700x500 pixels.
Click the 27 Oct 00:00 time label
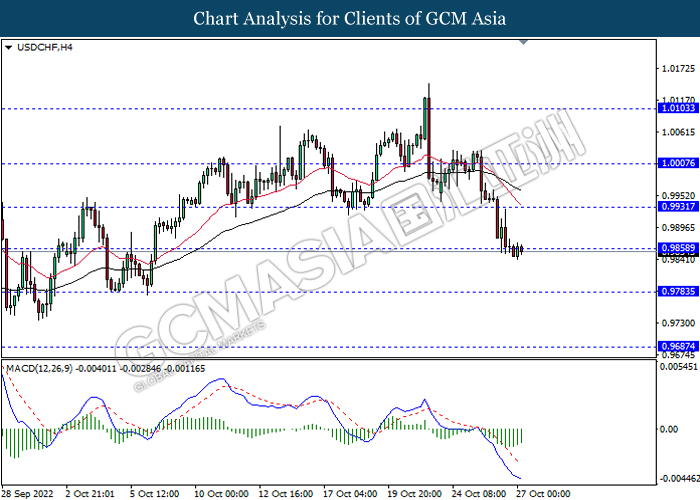(x=543, y=494)
